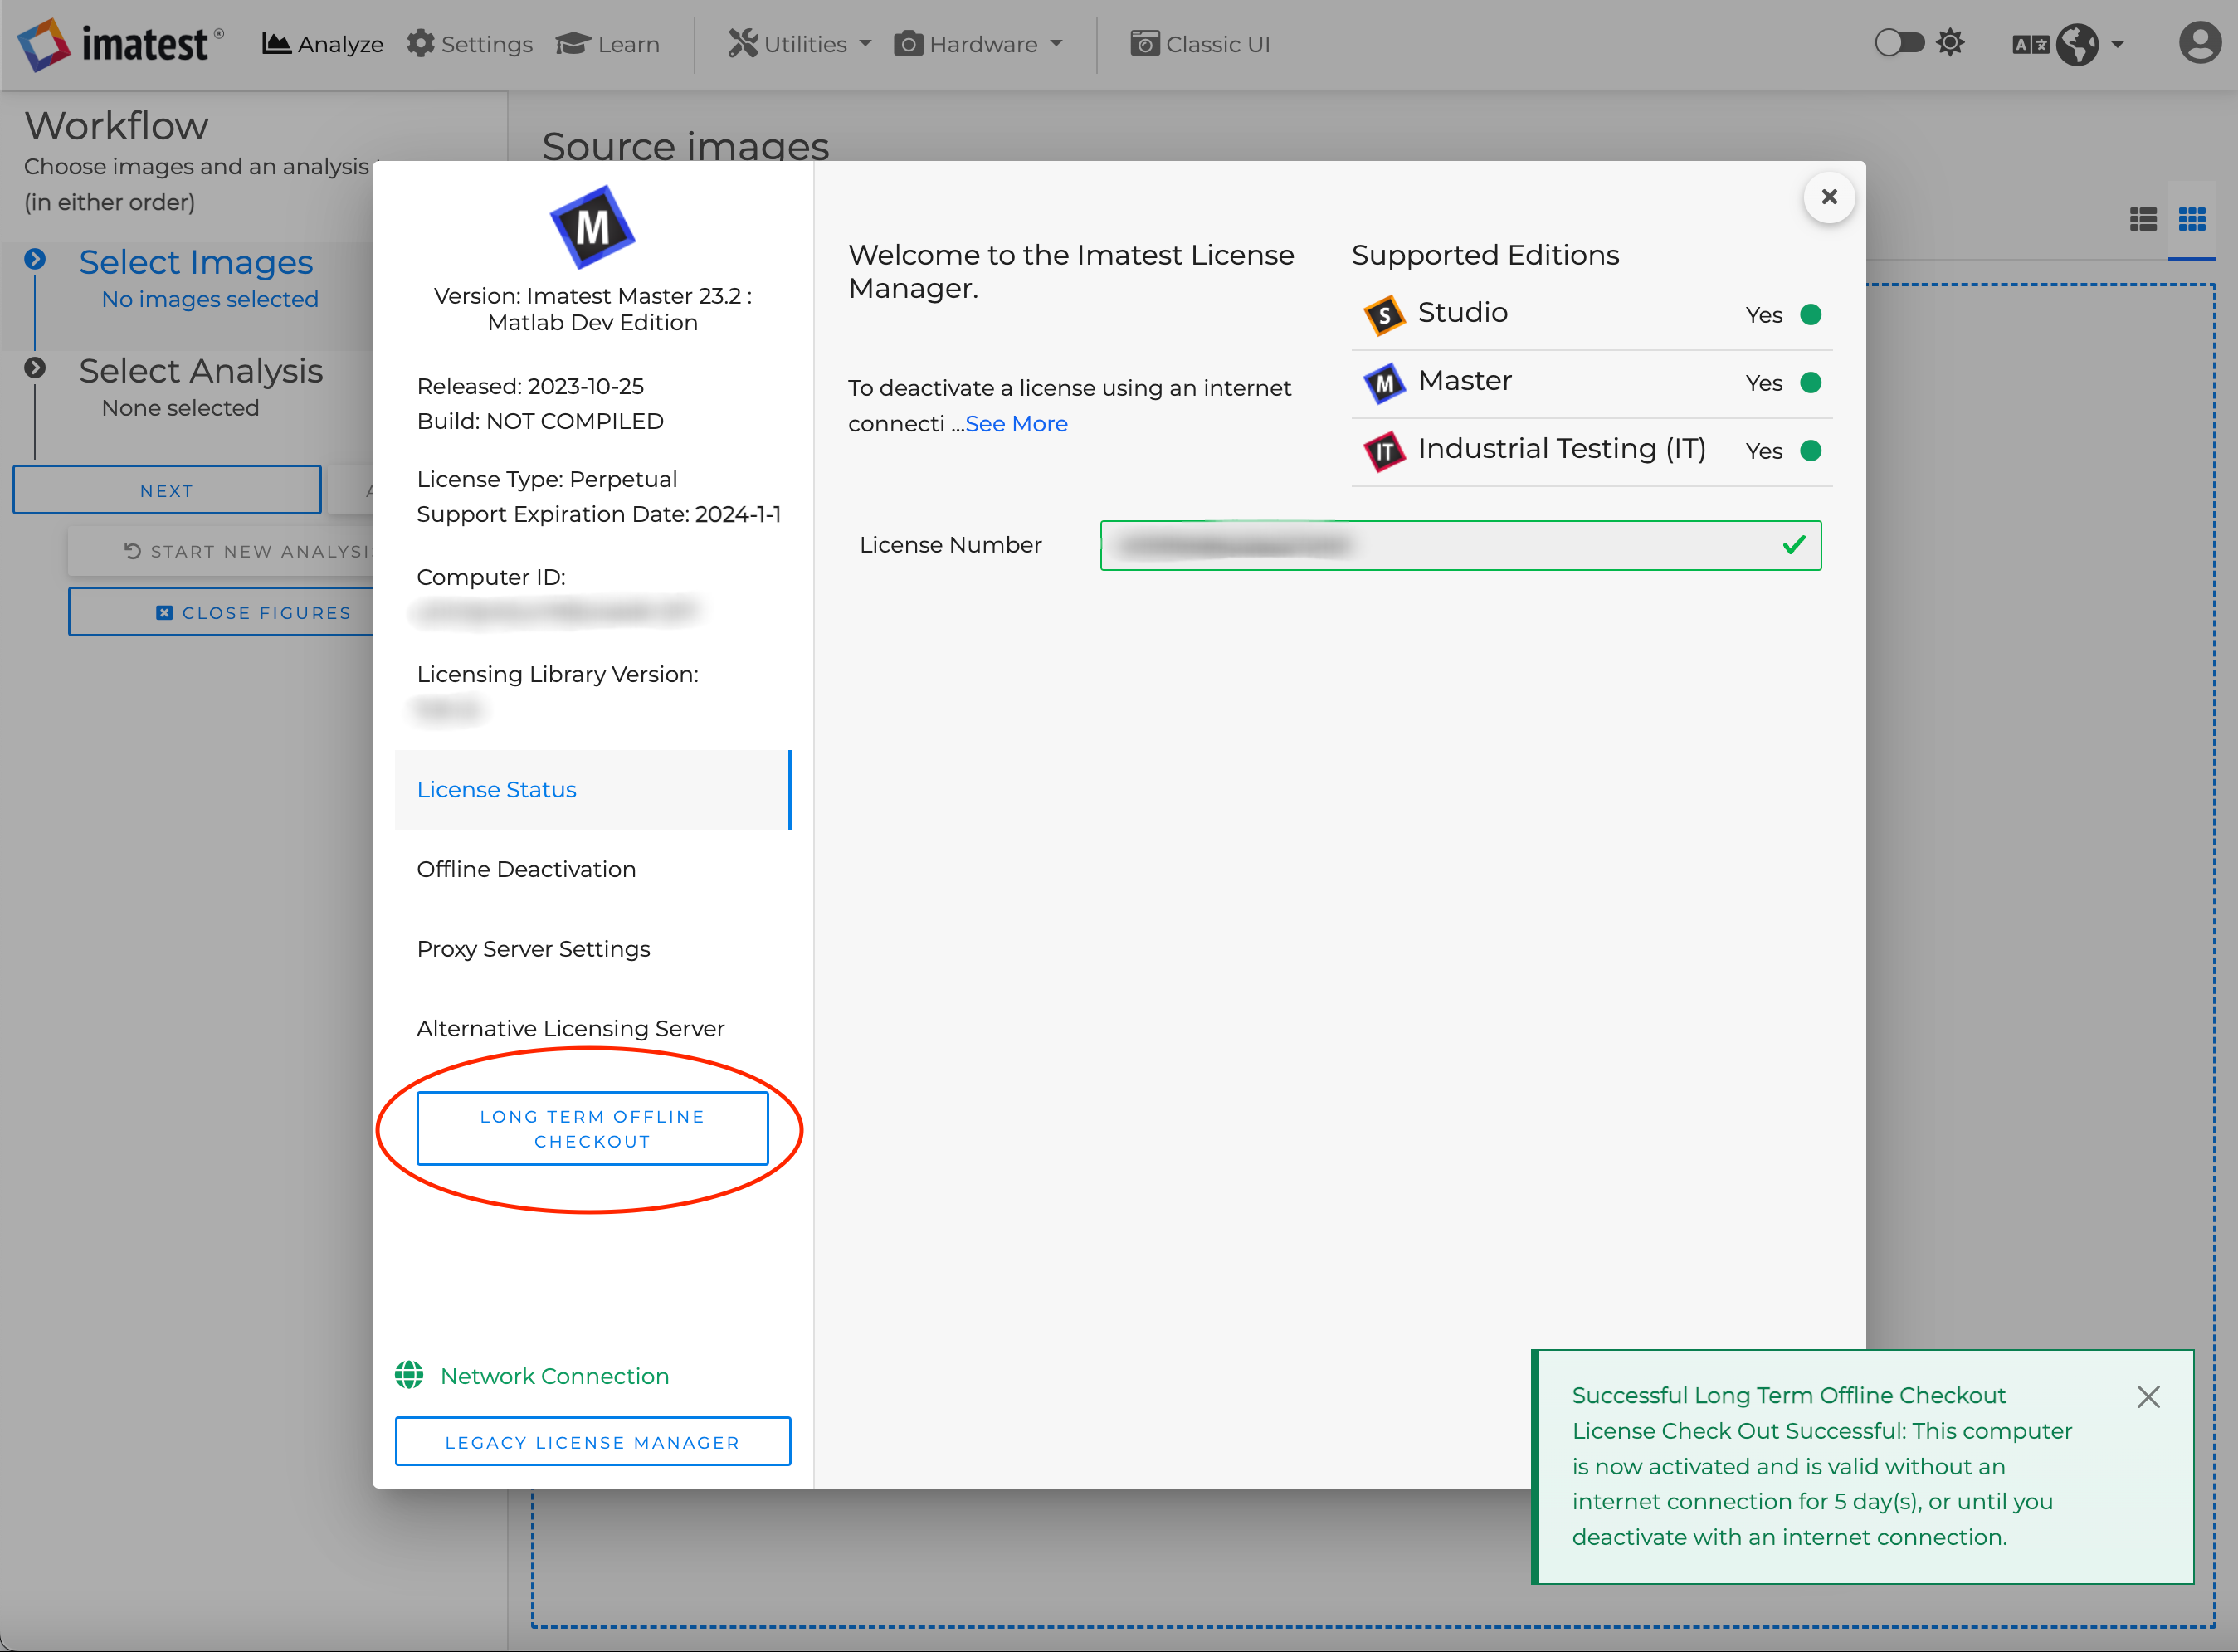Click the NEXT button
The height and width of the screenshot is (1652, 2238).
coord(167,490)
